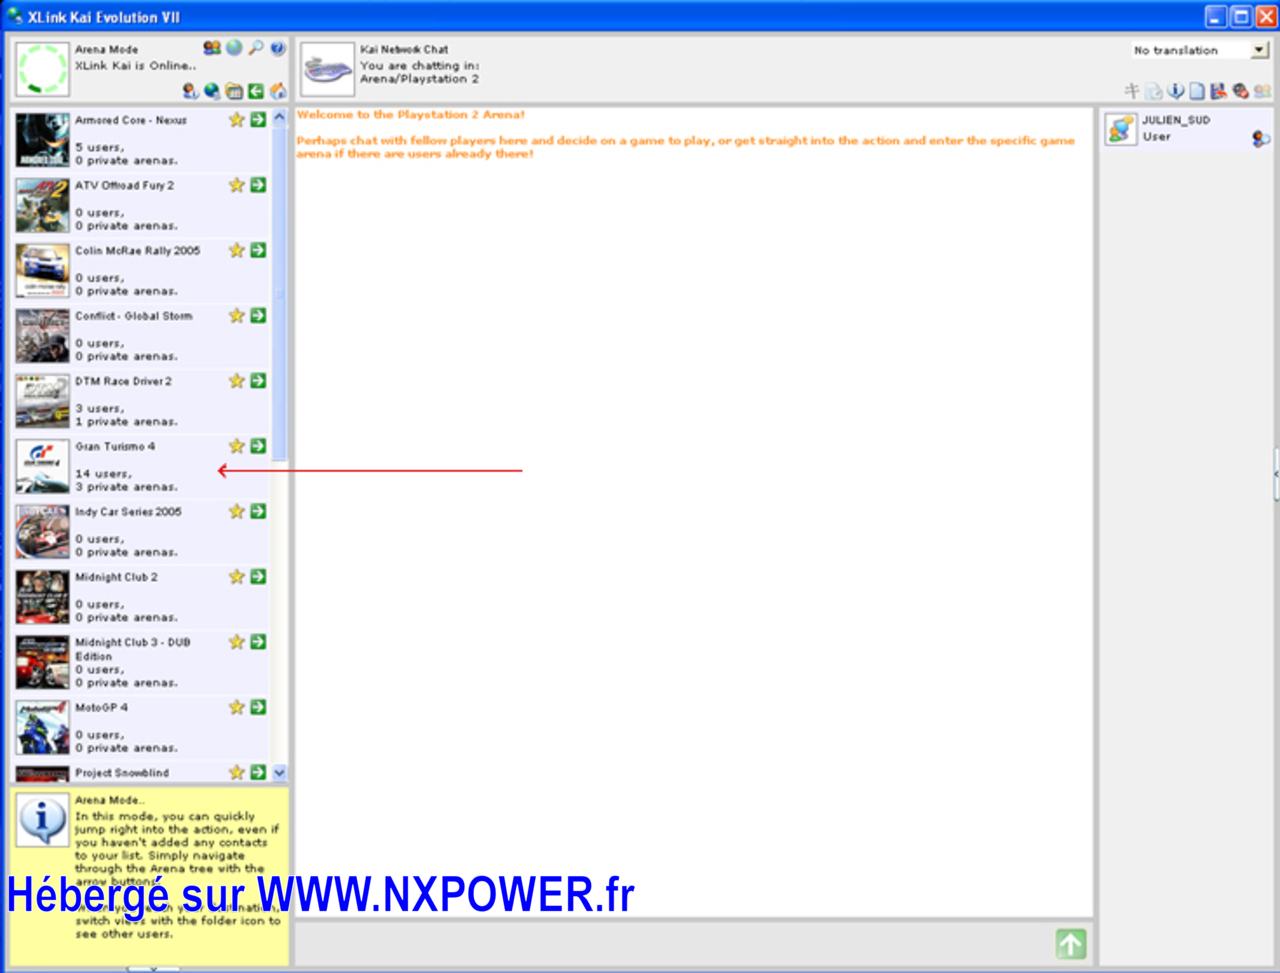1280x973 pixels.
Task: Enter Conflict - Global Storm arena green arrow
Action: pyautogui.click(x=259, y=316)
